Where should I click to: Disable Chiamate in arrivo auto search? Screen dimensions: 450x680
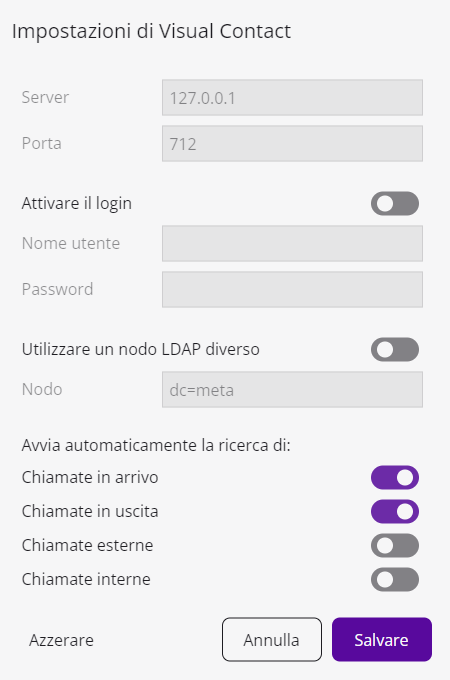click(x=395, y=477)
